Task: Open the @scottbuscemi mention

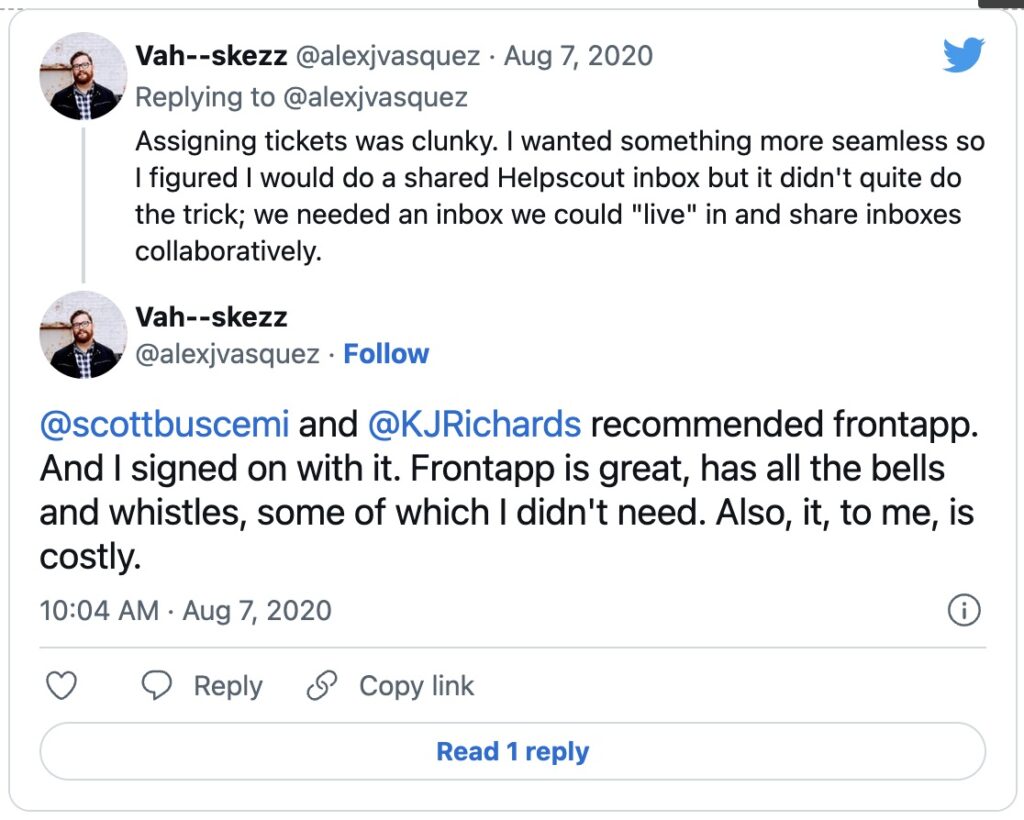Action: click(x=164, y=424)
